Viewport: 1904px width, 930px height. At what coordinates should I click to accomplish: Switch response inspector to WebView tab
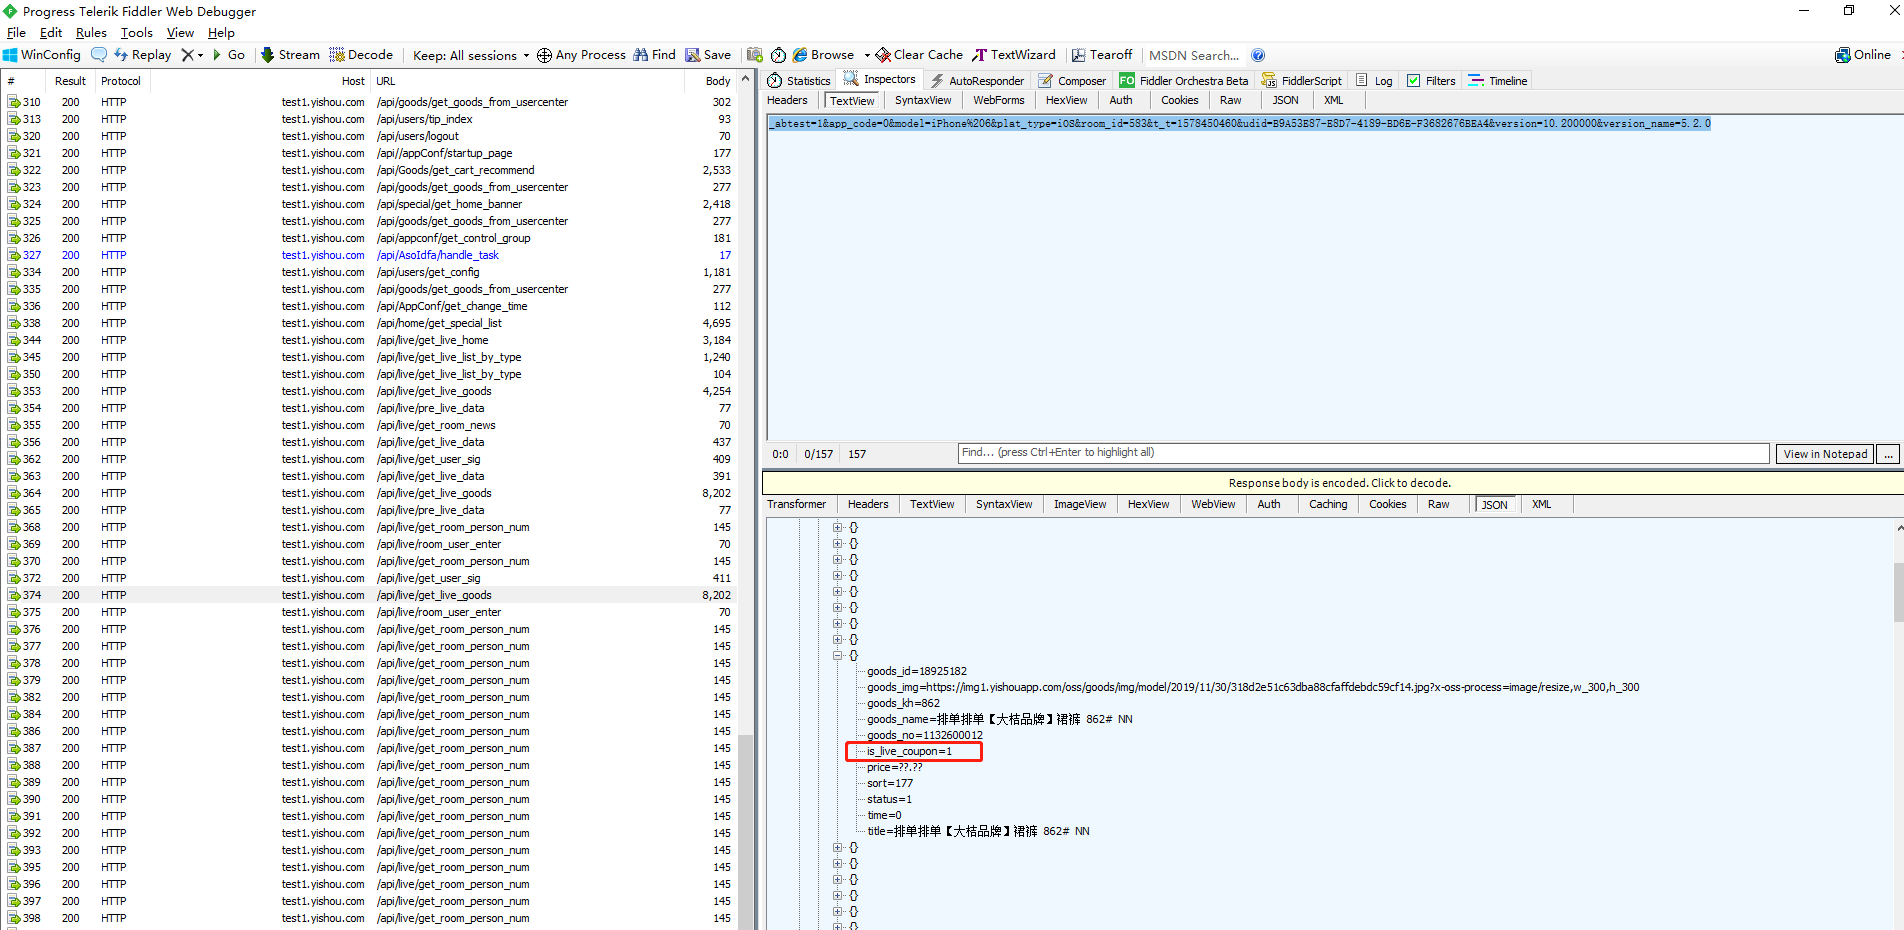[1213, 504]
